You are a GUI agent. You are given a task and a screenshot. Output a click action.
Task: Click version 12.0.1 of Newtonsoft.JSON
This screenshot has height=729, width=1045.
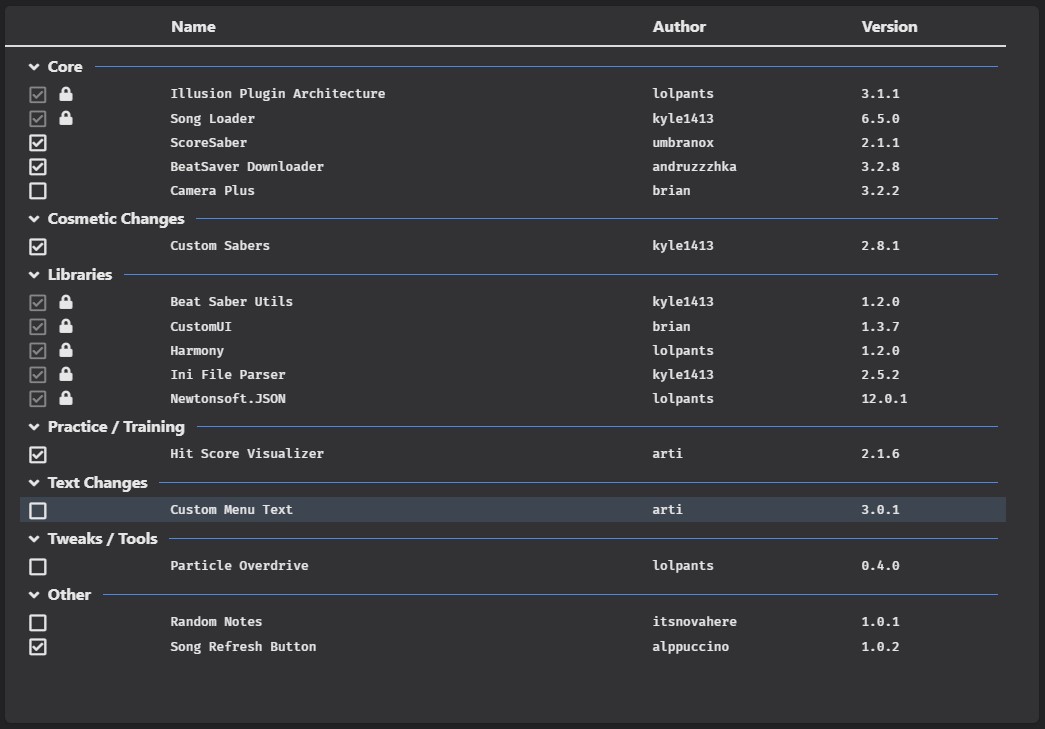(884, 398)
